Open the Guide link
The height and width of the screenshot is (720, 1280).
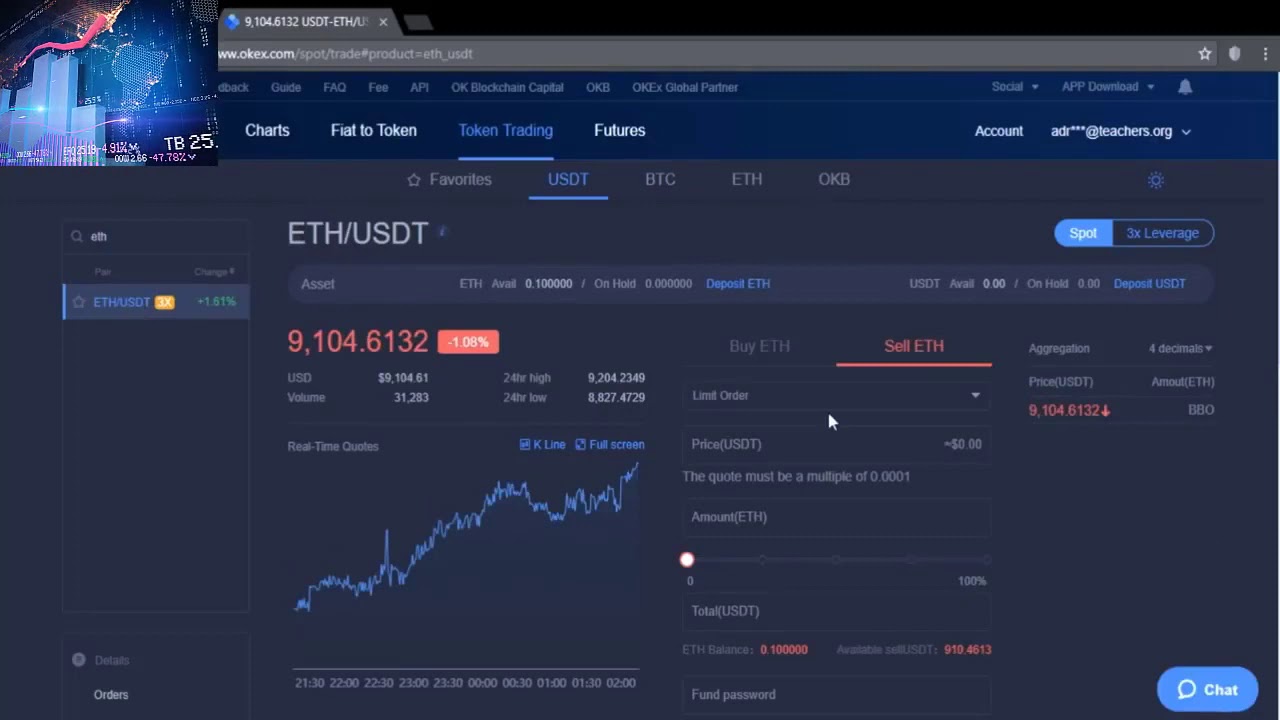click(286, 87)
